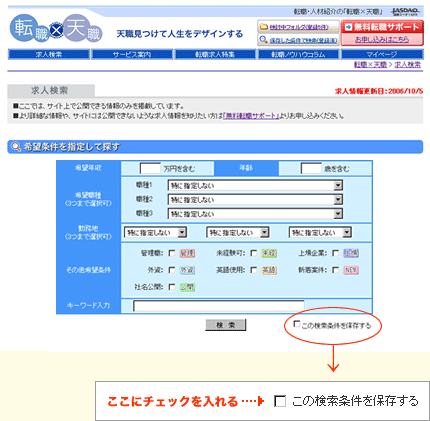Click the orange 英語 badge icon
Viewport: 430px width, 421px height.
coord(269,270)
